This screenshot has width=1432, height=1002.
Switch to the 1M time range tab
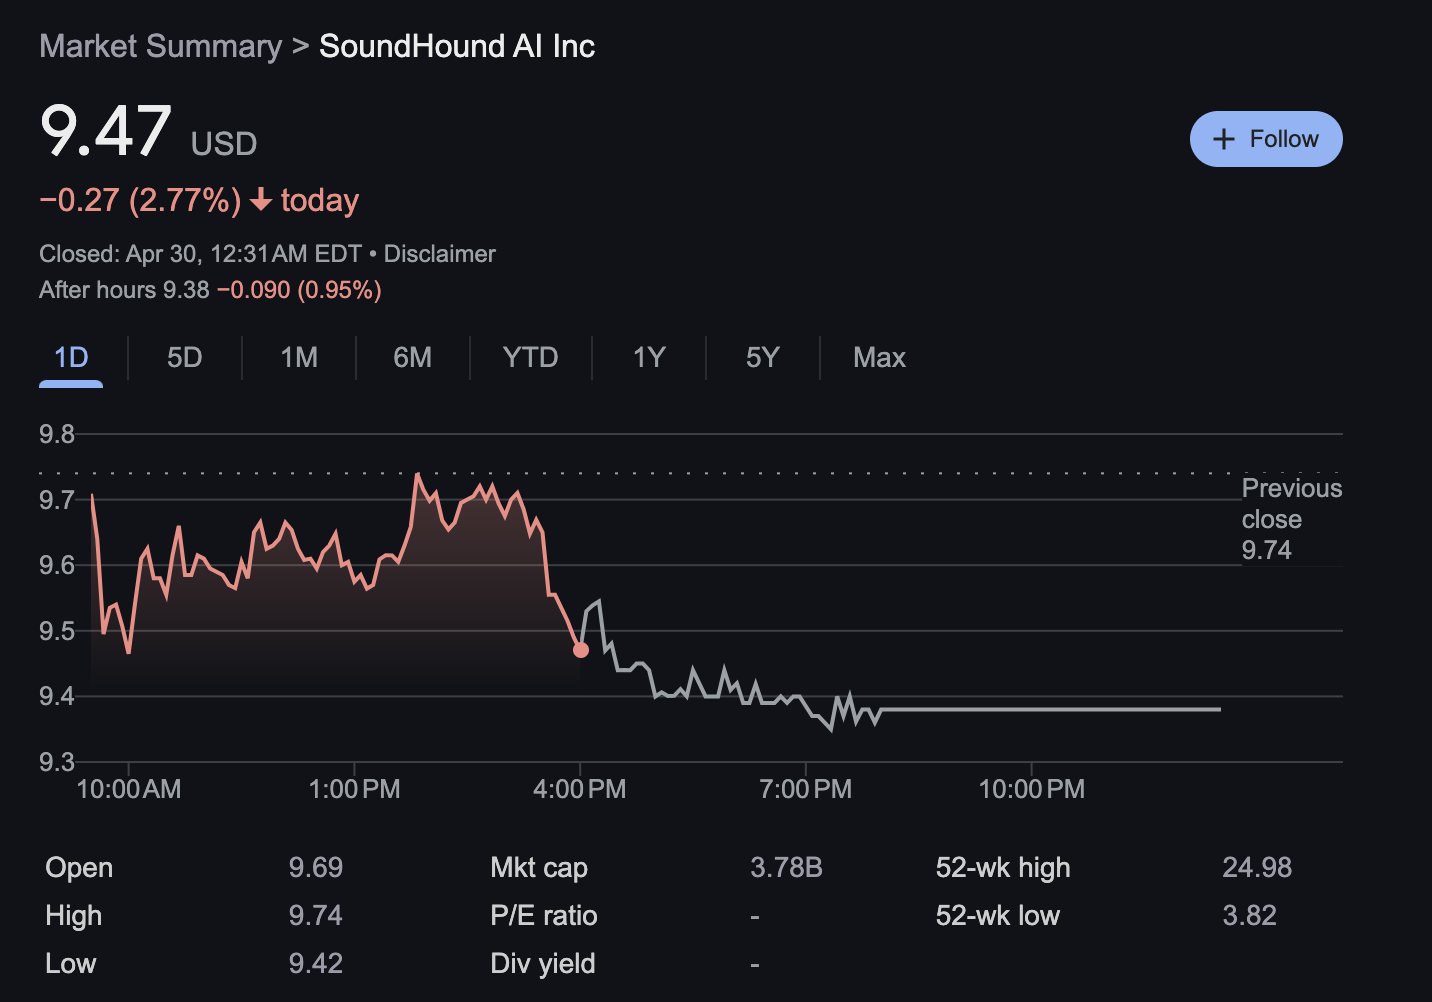point(299,358)
